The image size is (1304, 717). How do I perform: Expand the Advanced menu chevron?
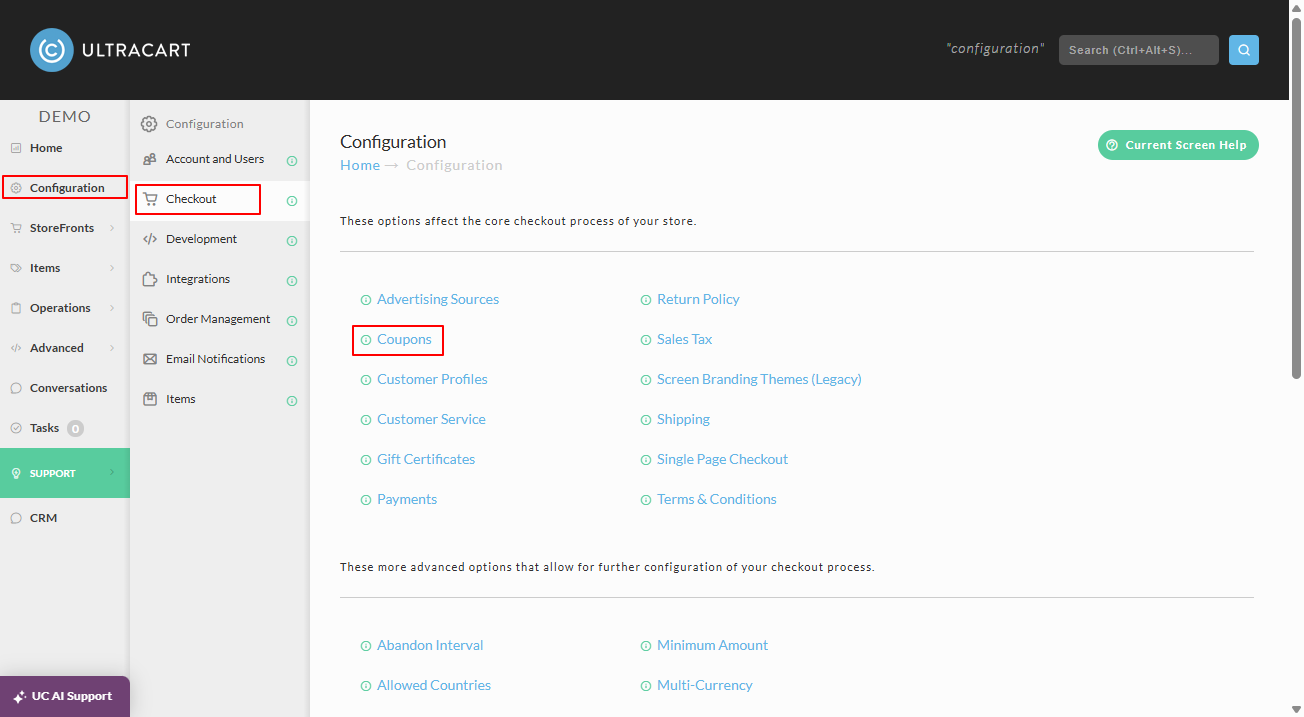112,348
